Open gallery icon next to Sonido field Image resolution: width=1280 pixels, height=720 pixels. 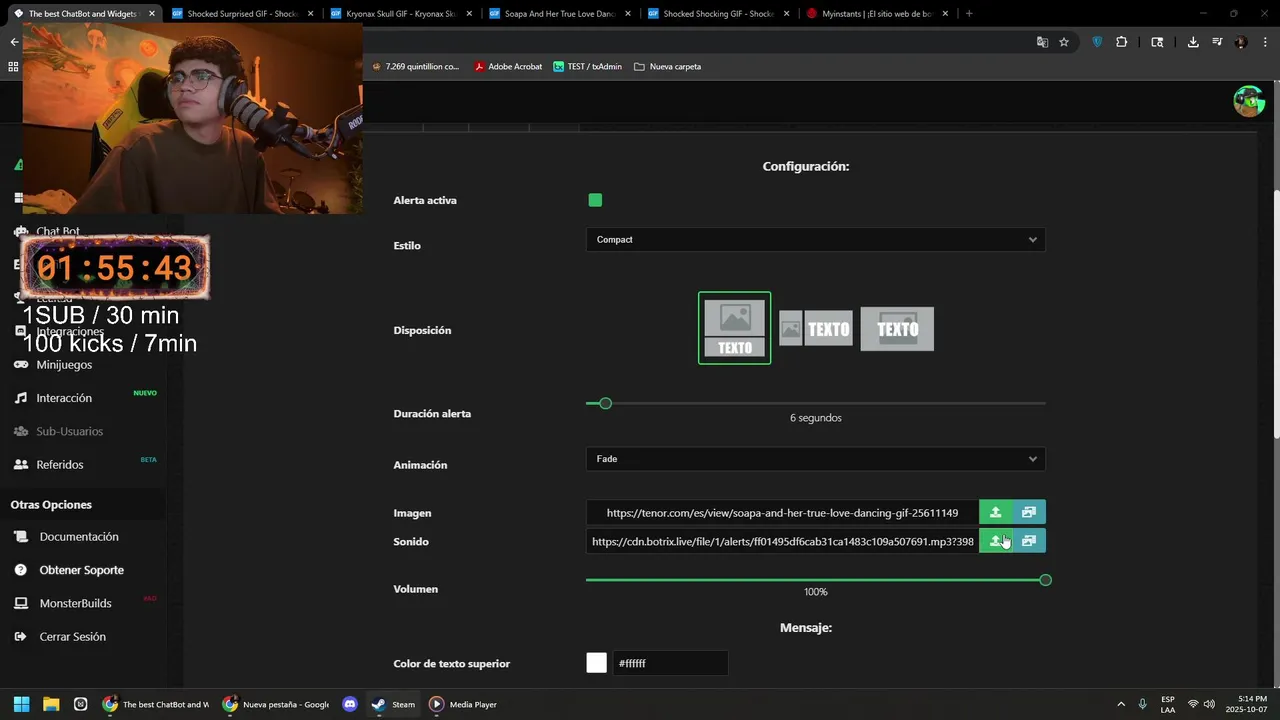click(x=1029, y=541)
